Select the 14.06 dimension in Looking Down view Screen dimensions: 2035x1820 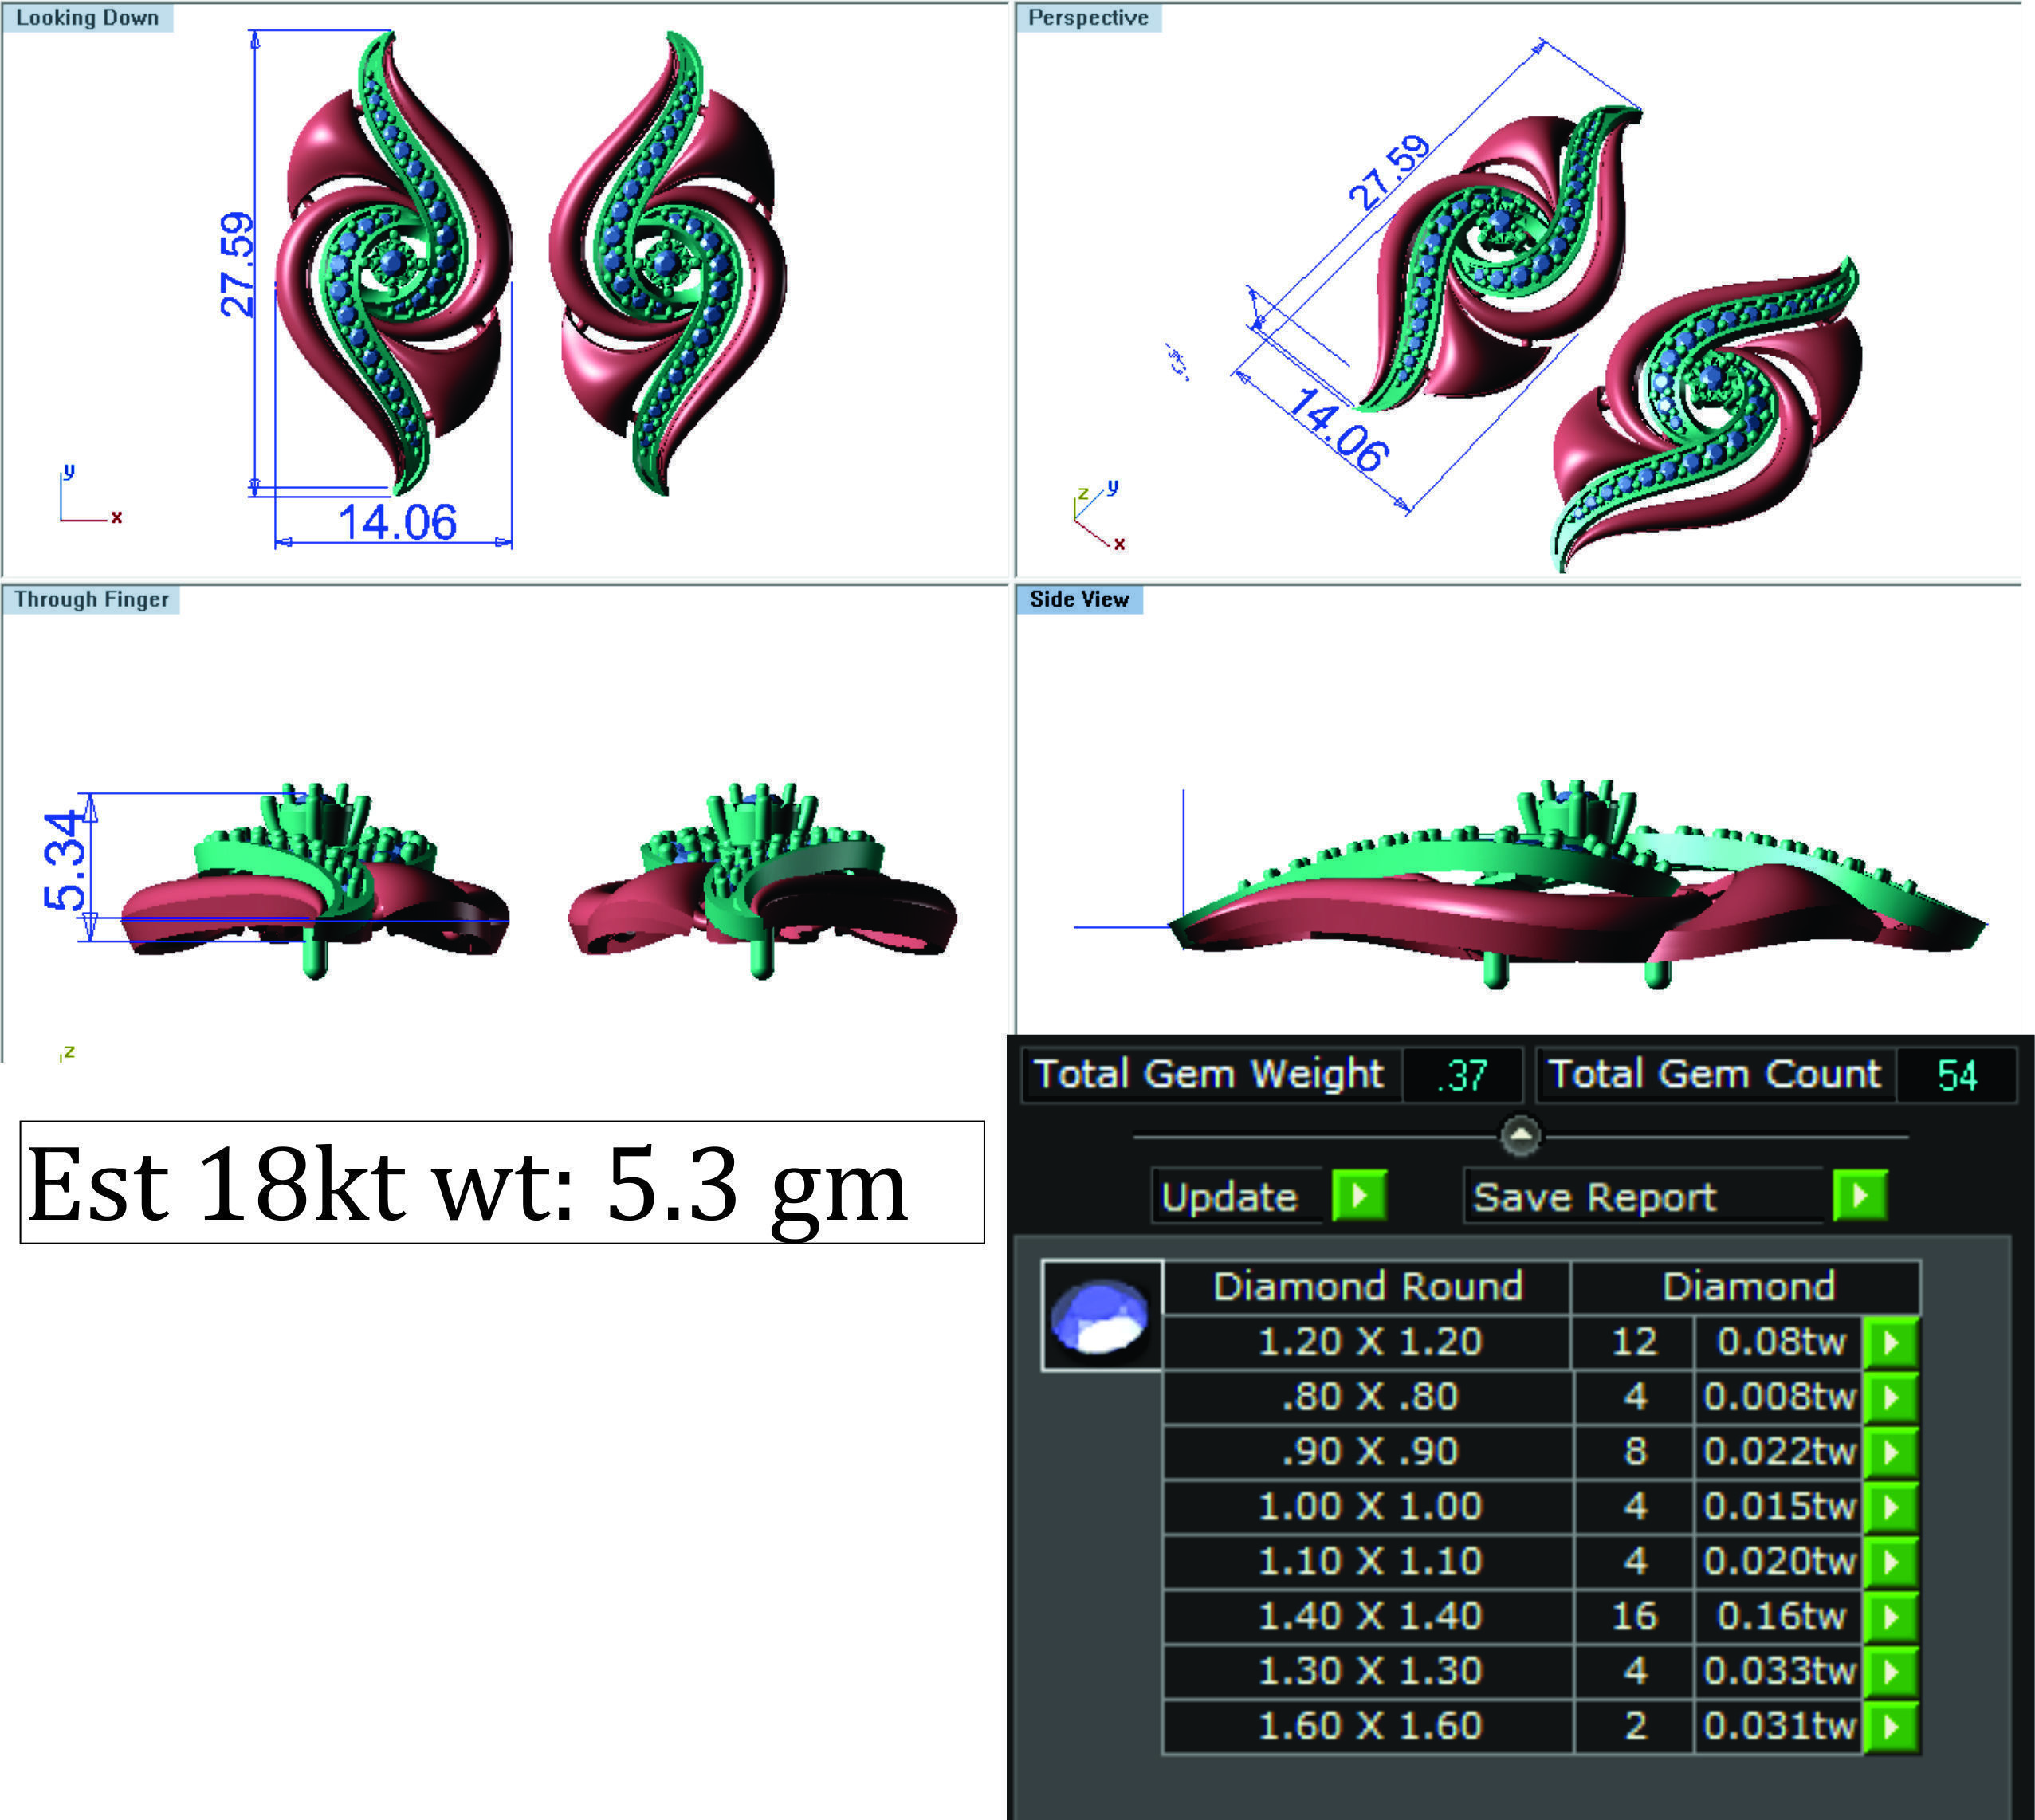[x=397, y=522]
